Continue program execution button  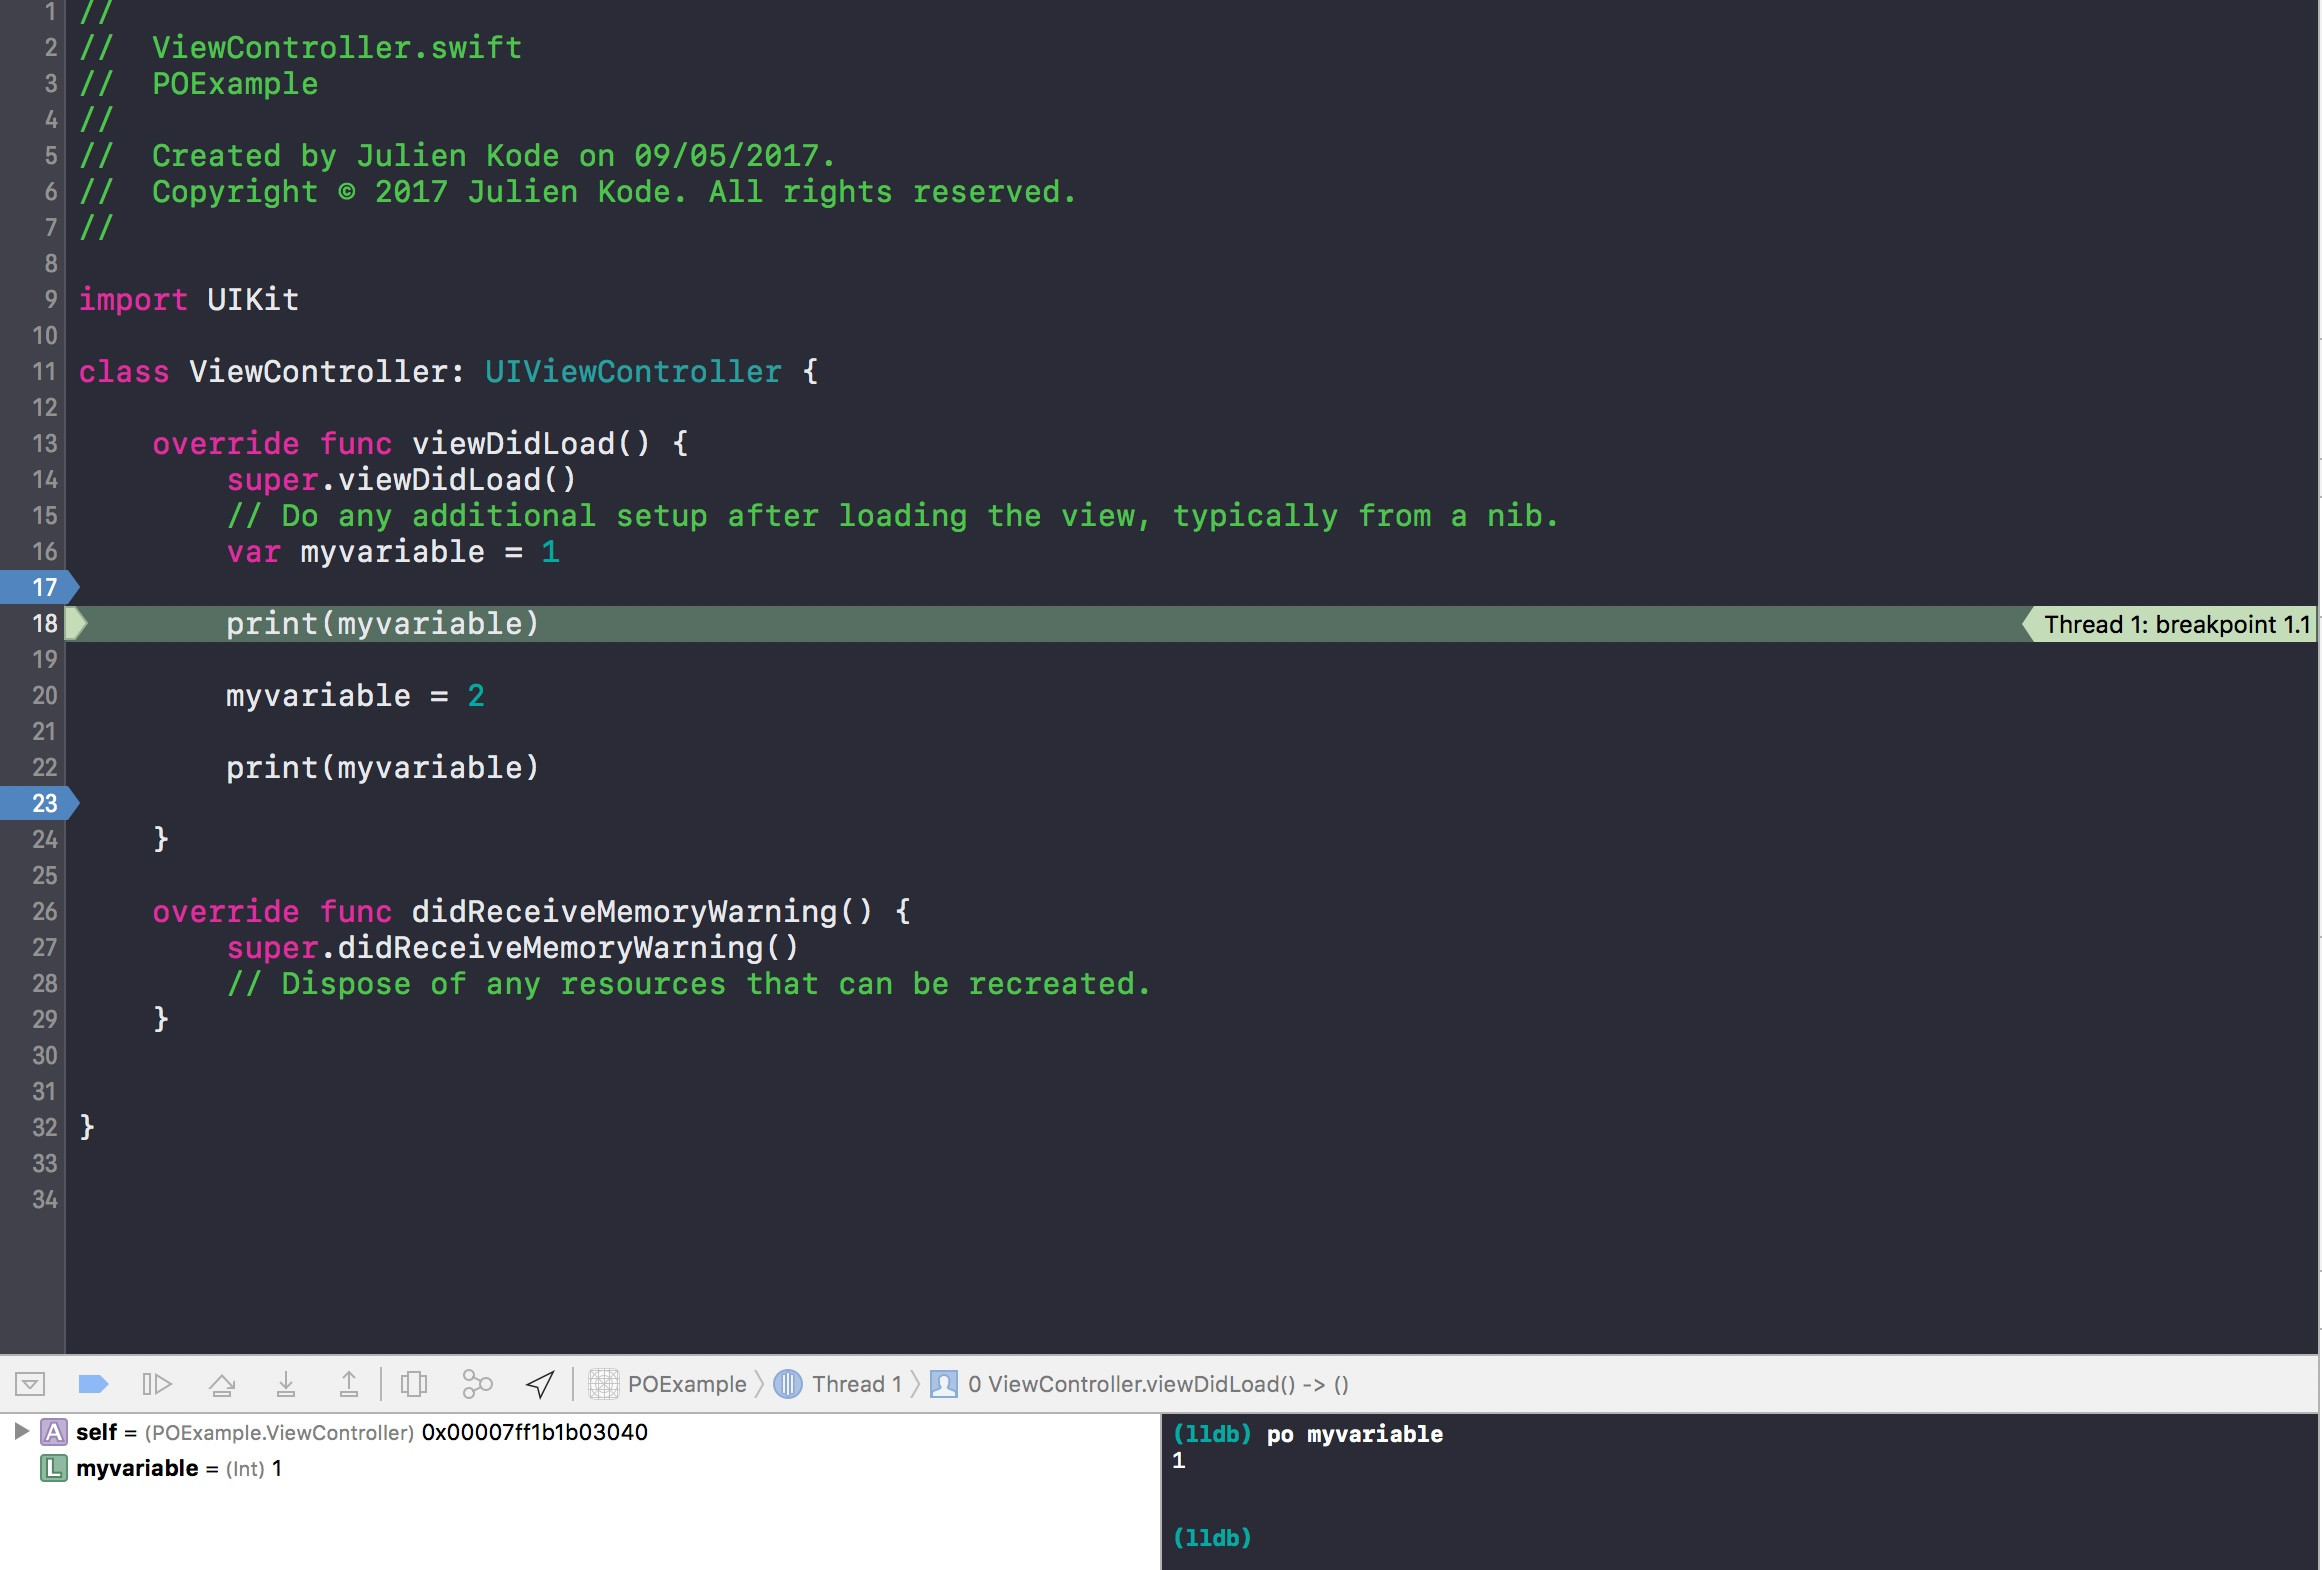tap(157, 1384)
